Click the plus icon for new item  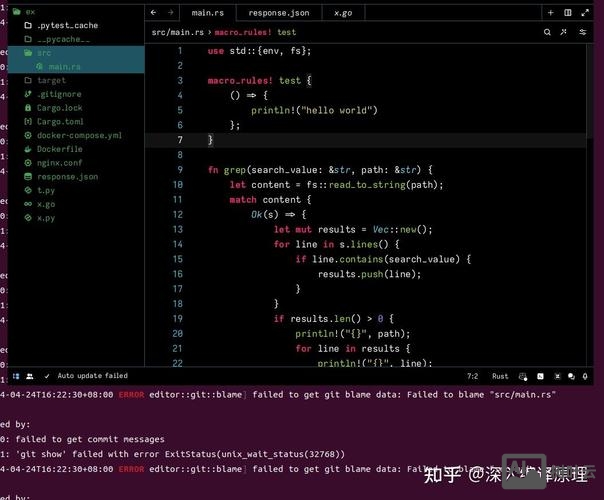pos(550,13)
